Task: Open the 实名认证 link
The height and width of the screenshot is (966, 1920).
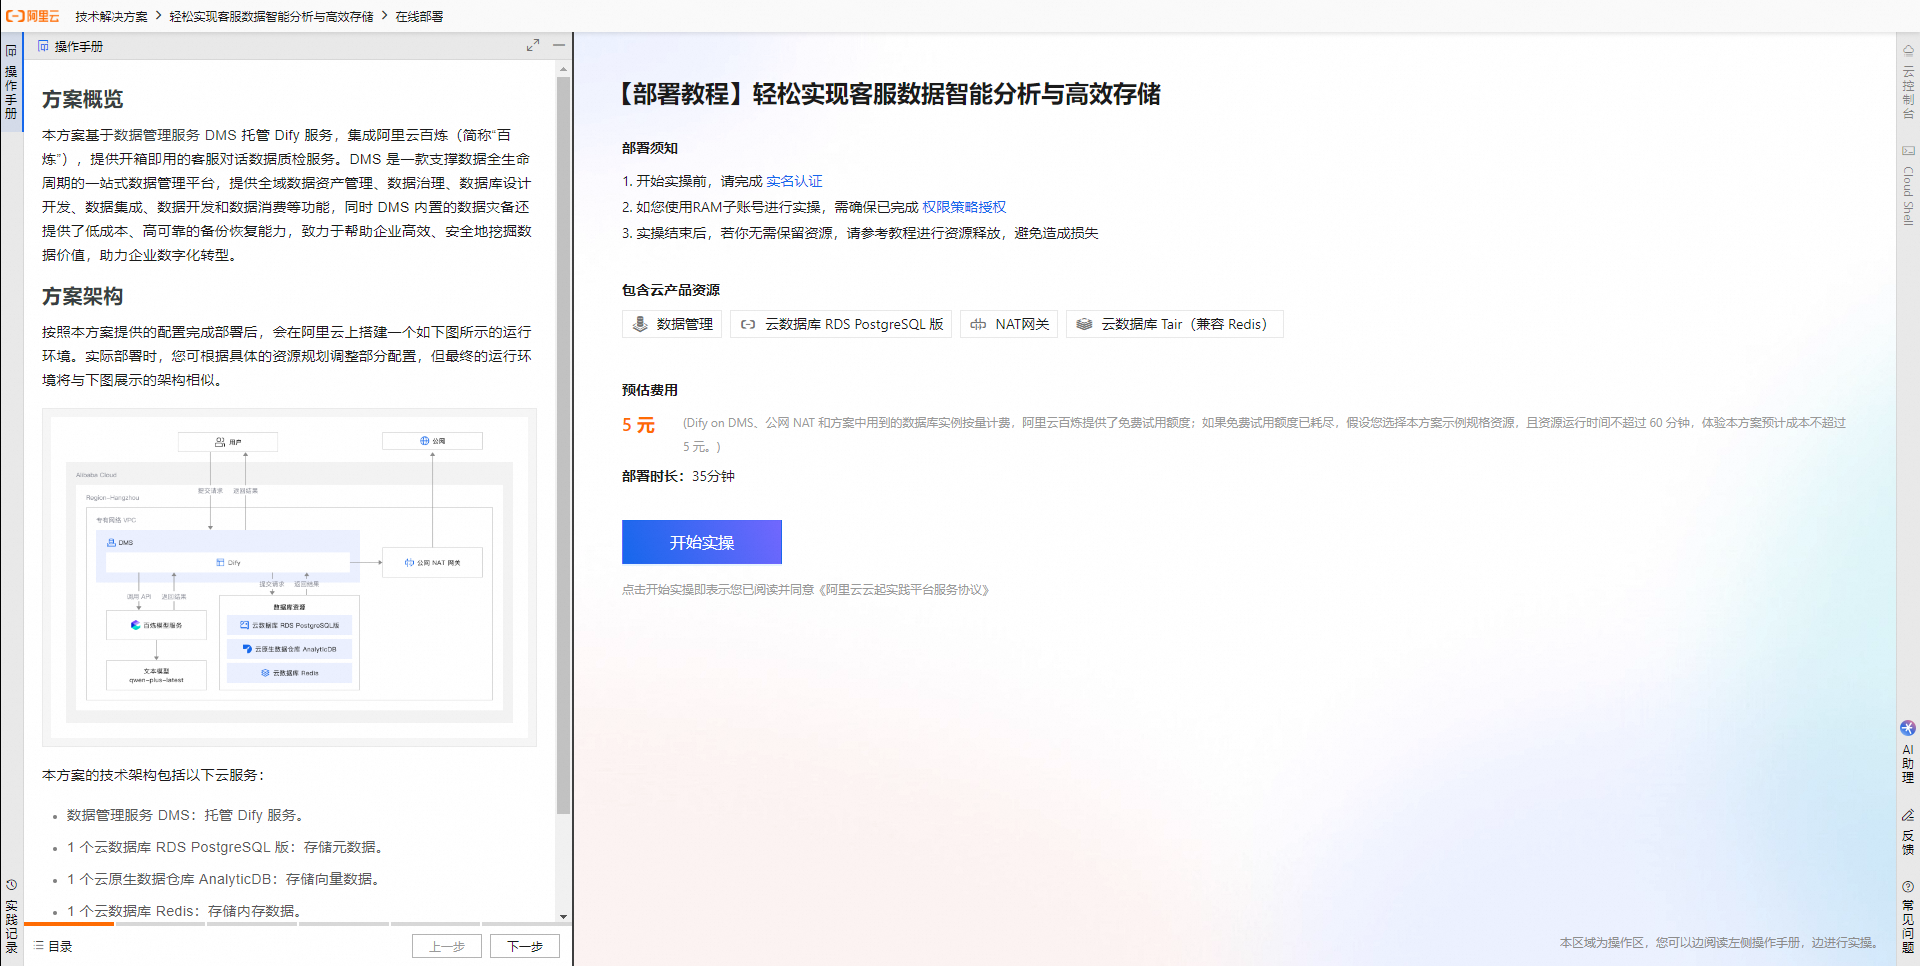Action: pos(793,181)
